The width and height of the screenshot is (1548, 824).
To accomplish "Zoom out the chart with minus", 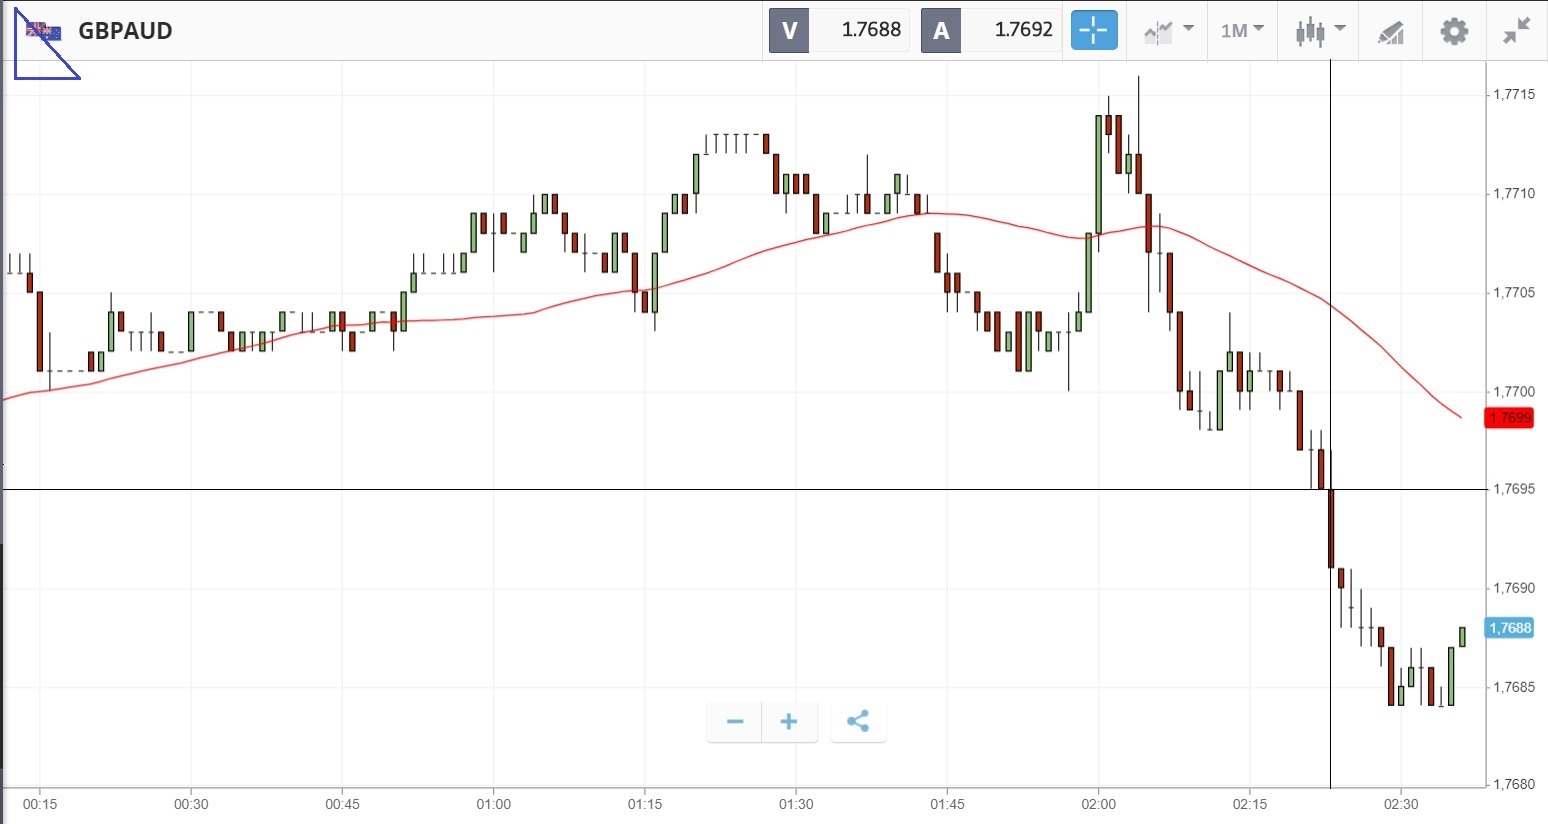I will pyautogui.click(x=735, y=722).
